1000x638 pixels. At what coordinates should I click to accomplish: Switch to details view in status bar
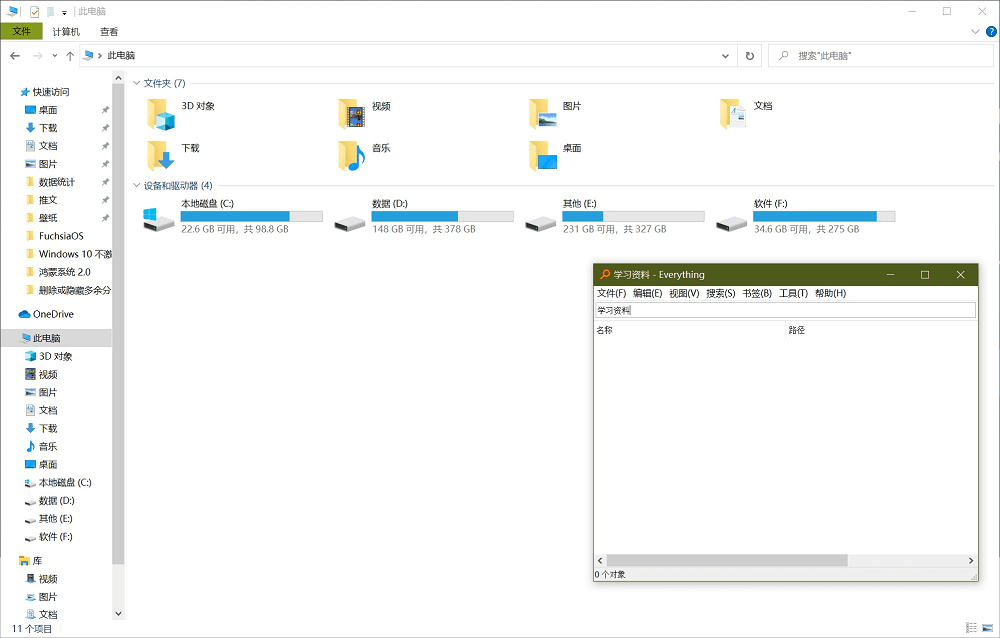tap(971, 627)
